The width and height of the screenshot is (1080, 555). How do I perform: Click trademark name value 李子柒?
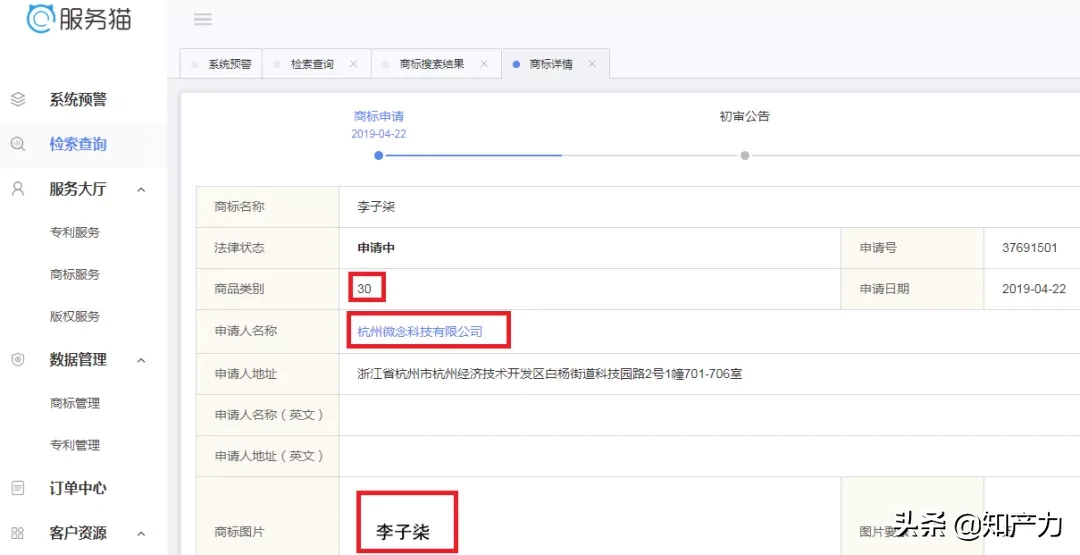tap(376, 207)
